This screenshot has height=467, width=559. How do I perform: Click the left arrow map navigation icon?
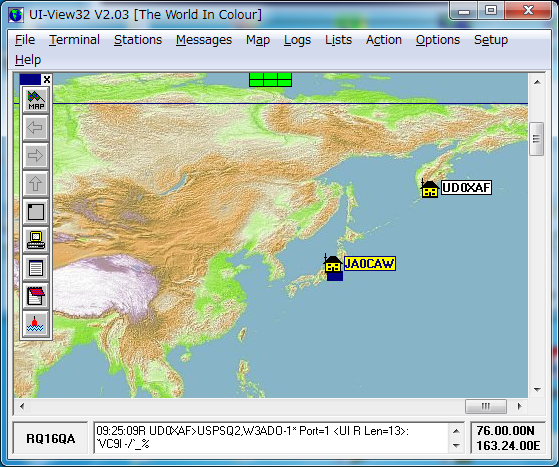coord(36,128)
